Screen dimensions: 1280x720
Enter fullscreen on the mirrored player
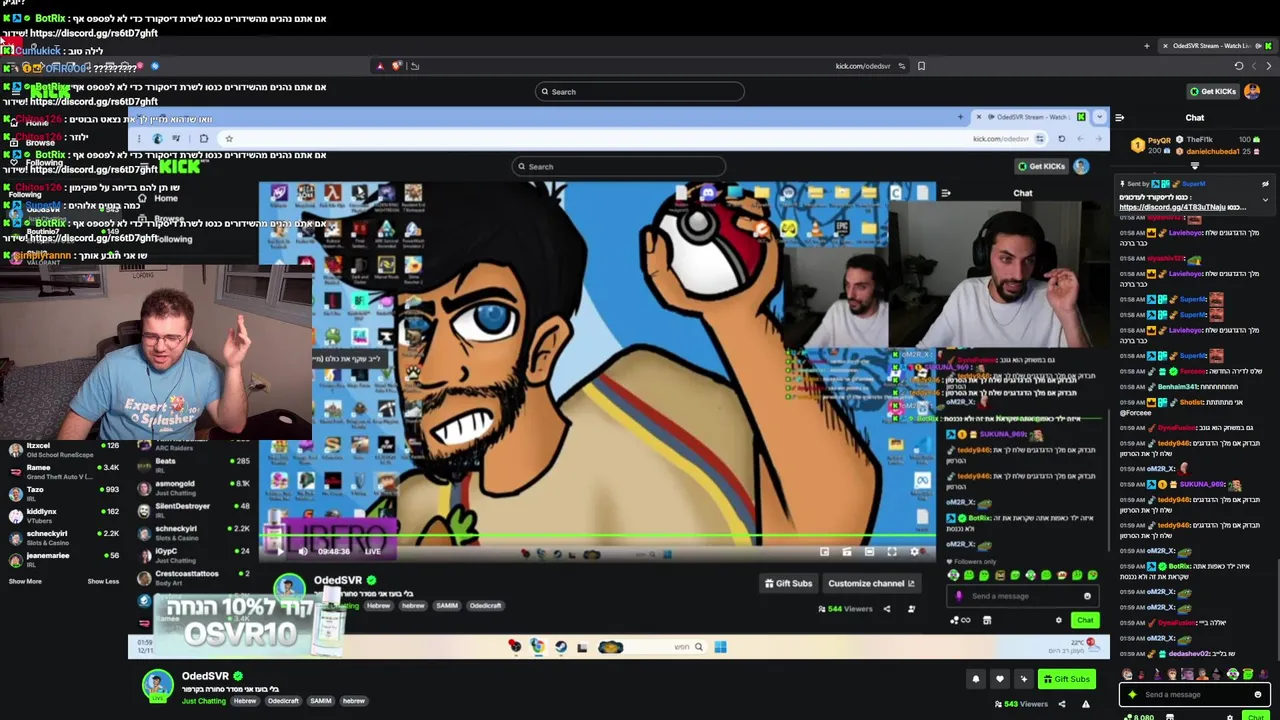892,551
